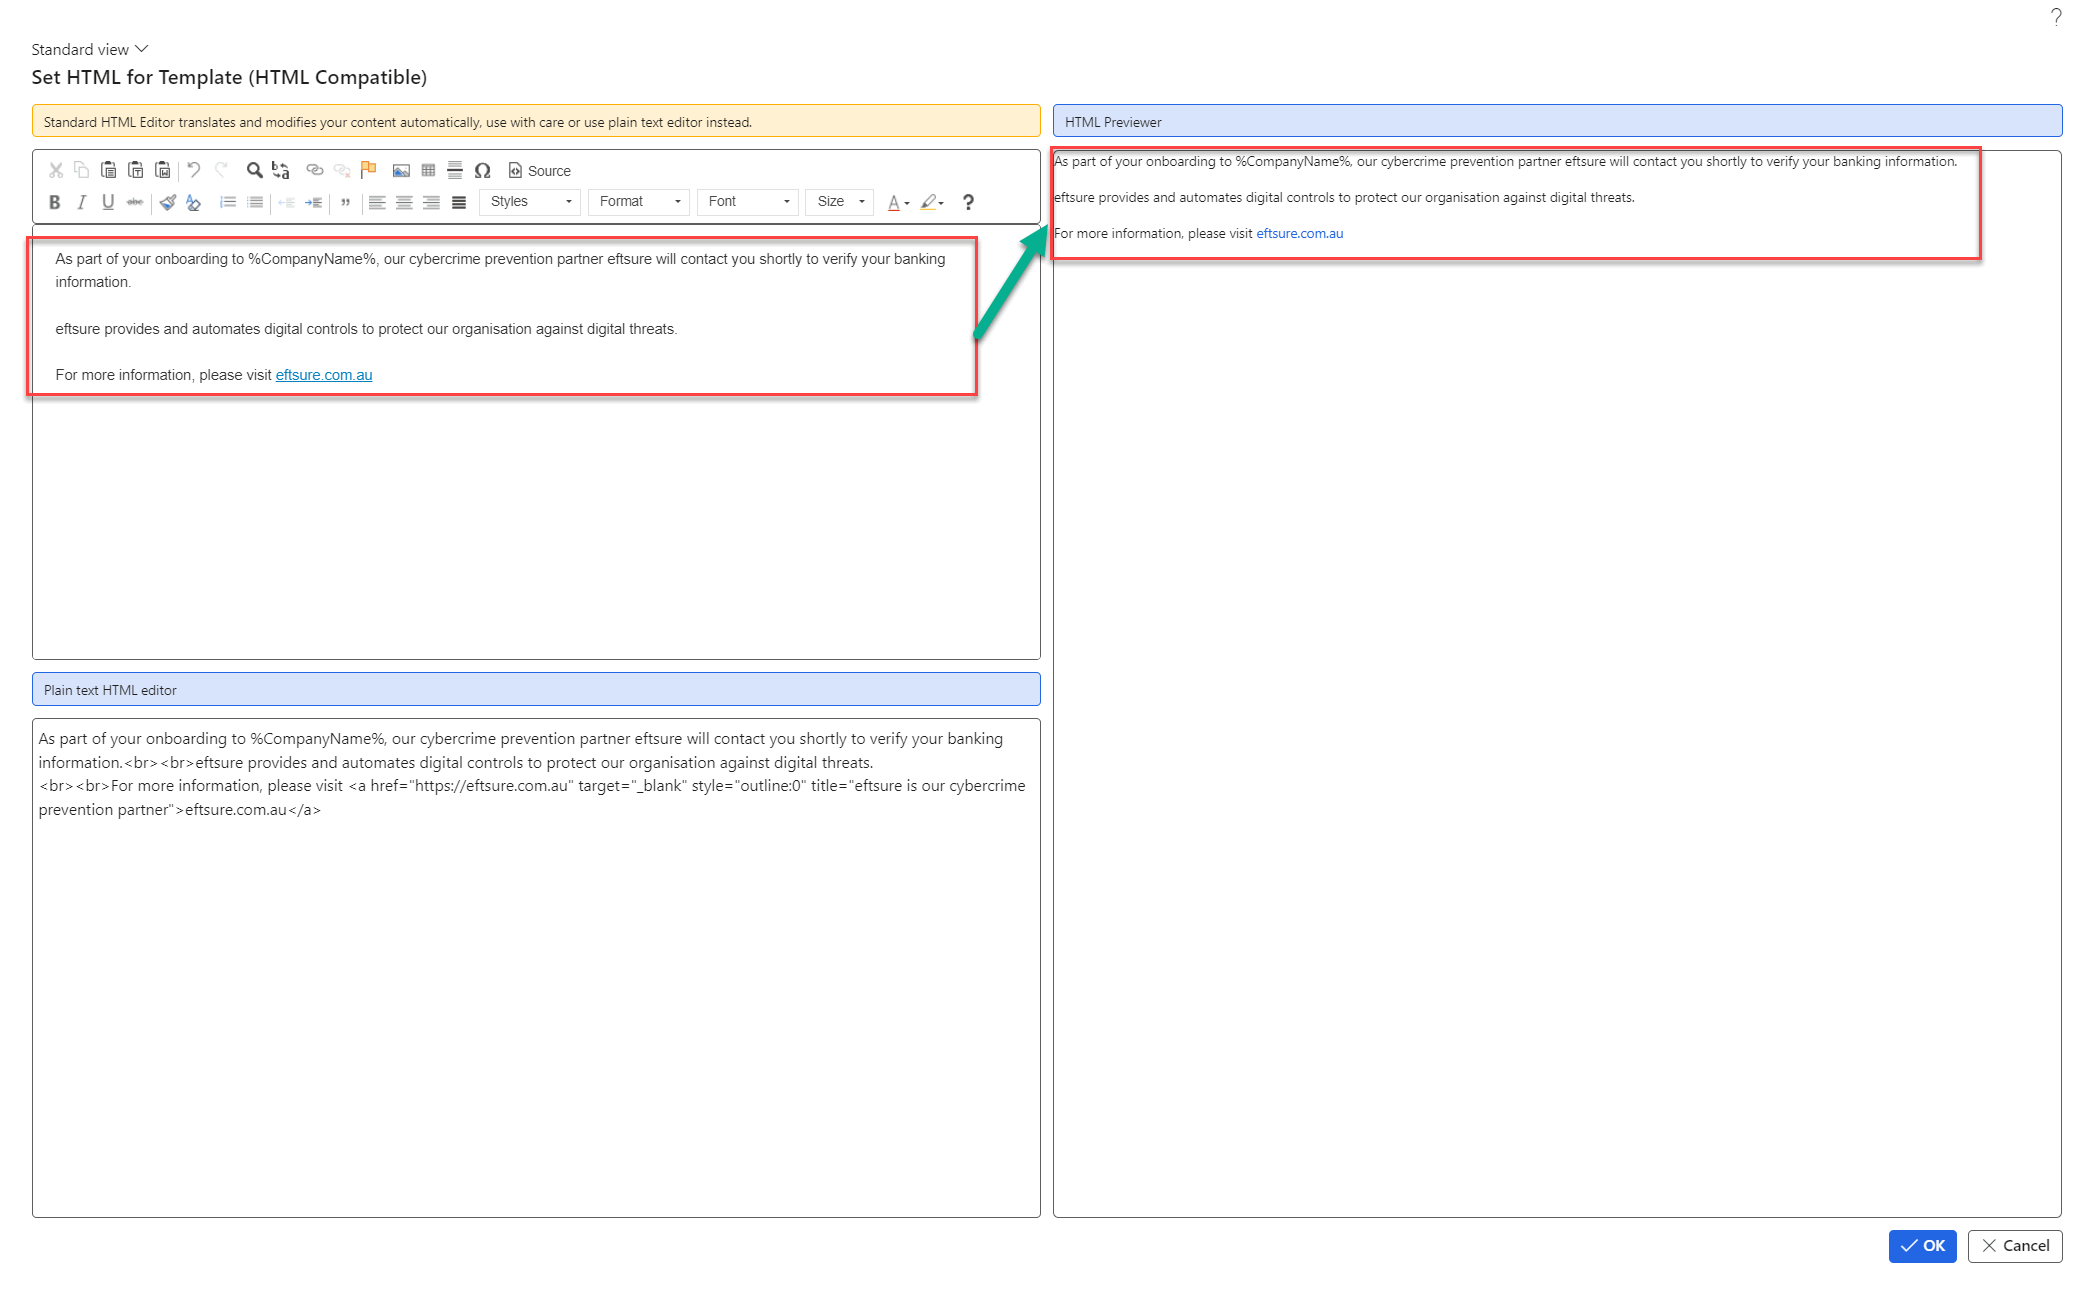Open the Text Color picker
Viewport: 2082px width, 1295px height.
[x=899, y=202]
